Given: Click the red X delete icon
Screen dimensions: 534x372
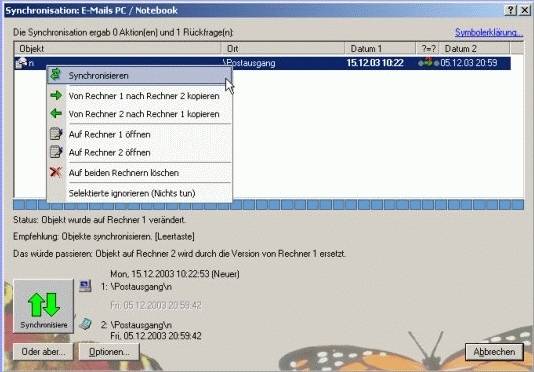Looking at the screenshot, I should click(x=56, y=172).
